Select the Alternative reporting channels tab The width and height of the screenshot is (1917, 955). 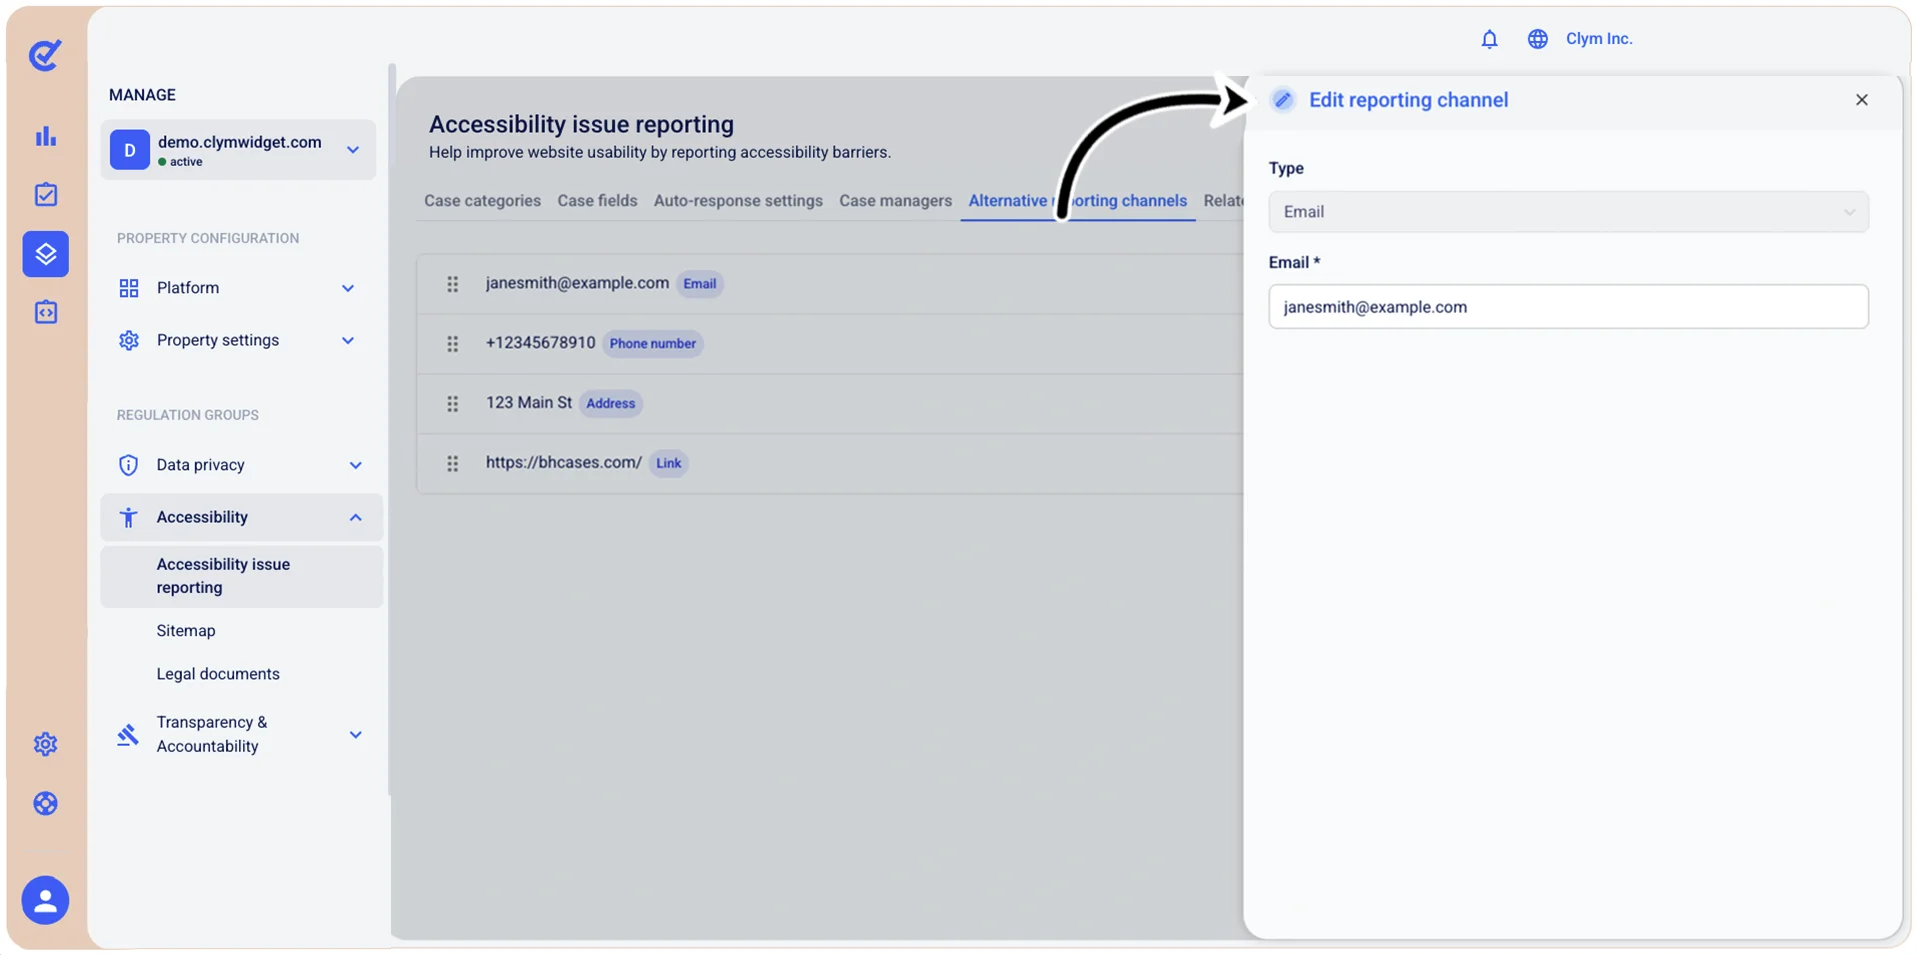tap(1078, 201)
